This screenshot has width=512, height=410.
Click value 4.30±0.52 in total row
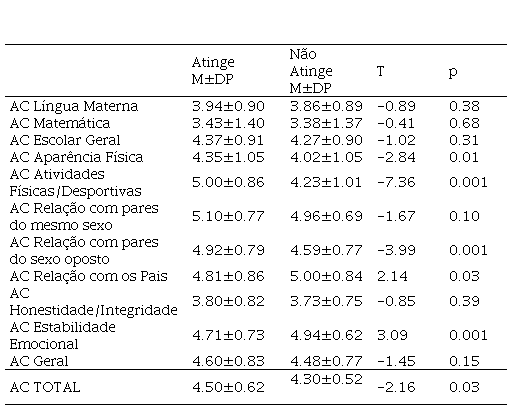coord(326,379)
